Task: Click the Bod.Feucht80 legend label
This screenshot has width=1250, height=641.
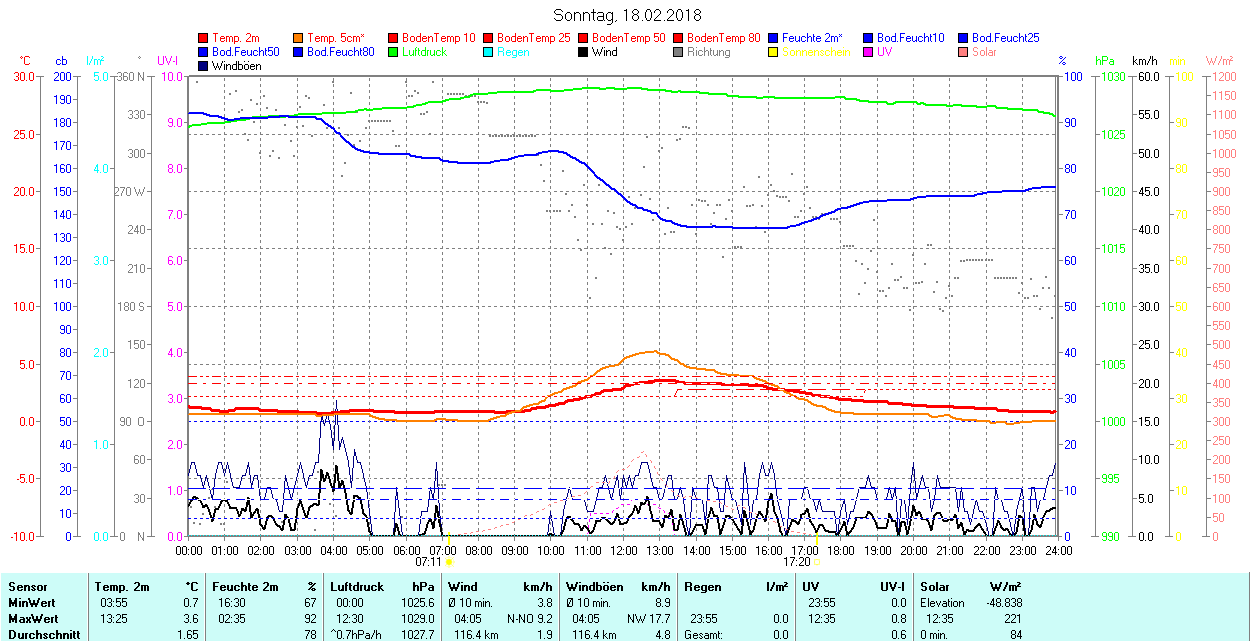Action: click(x=340, y=52)
